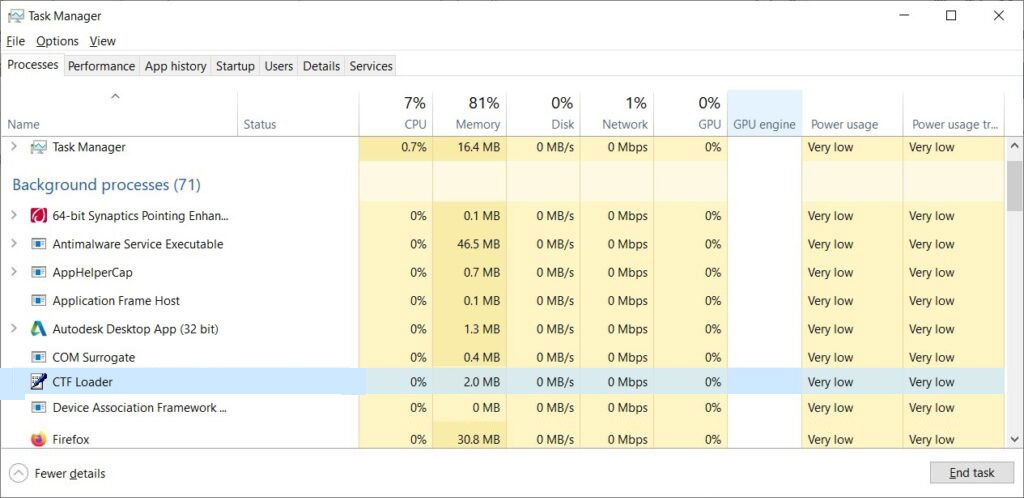
Task: Click the Synaptics Pointing Enhancement red icon
Action: coord(39,215)
